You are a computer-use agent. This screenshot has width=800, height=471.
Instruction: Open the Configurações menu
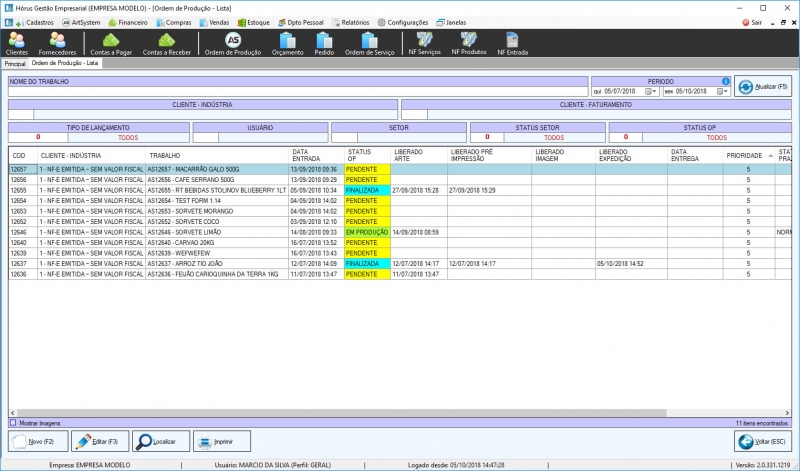pyautogui.click(x=403, y=22)
